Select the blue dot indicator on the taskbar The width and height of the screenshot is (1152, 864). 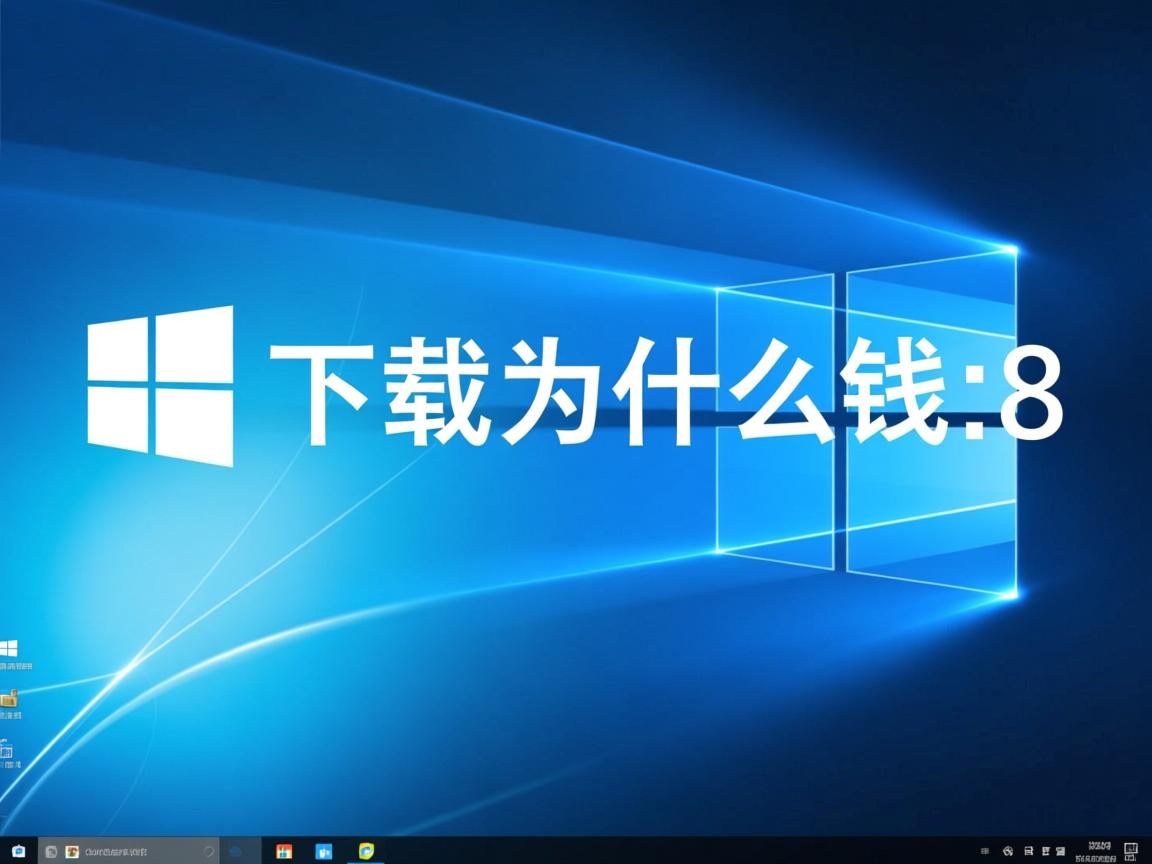(x=237, y=849)
